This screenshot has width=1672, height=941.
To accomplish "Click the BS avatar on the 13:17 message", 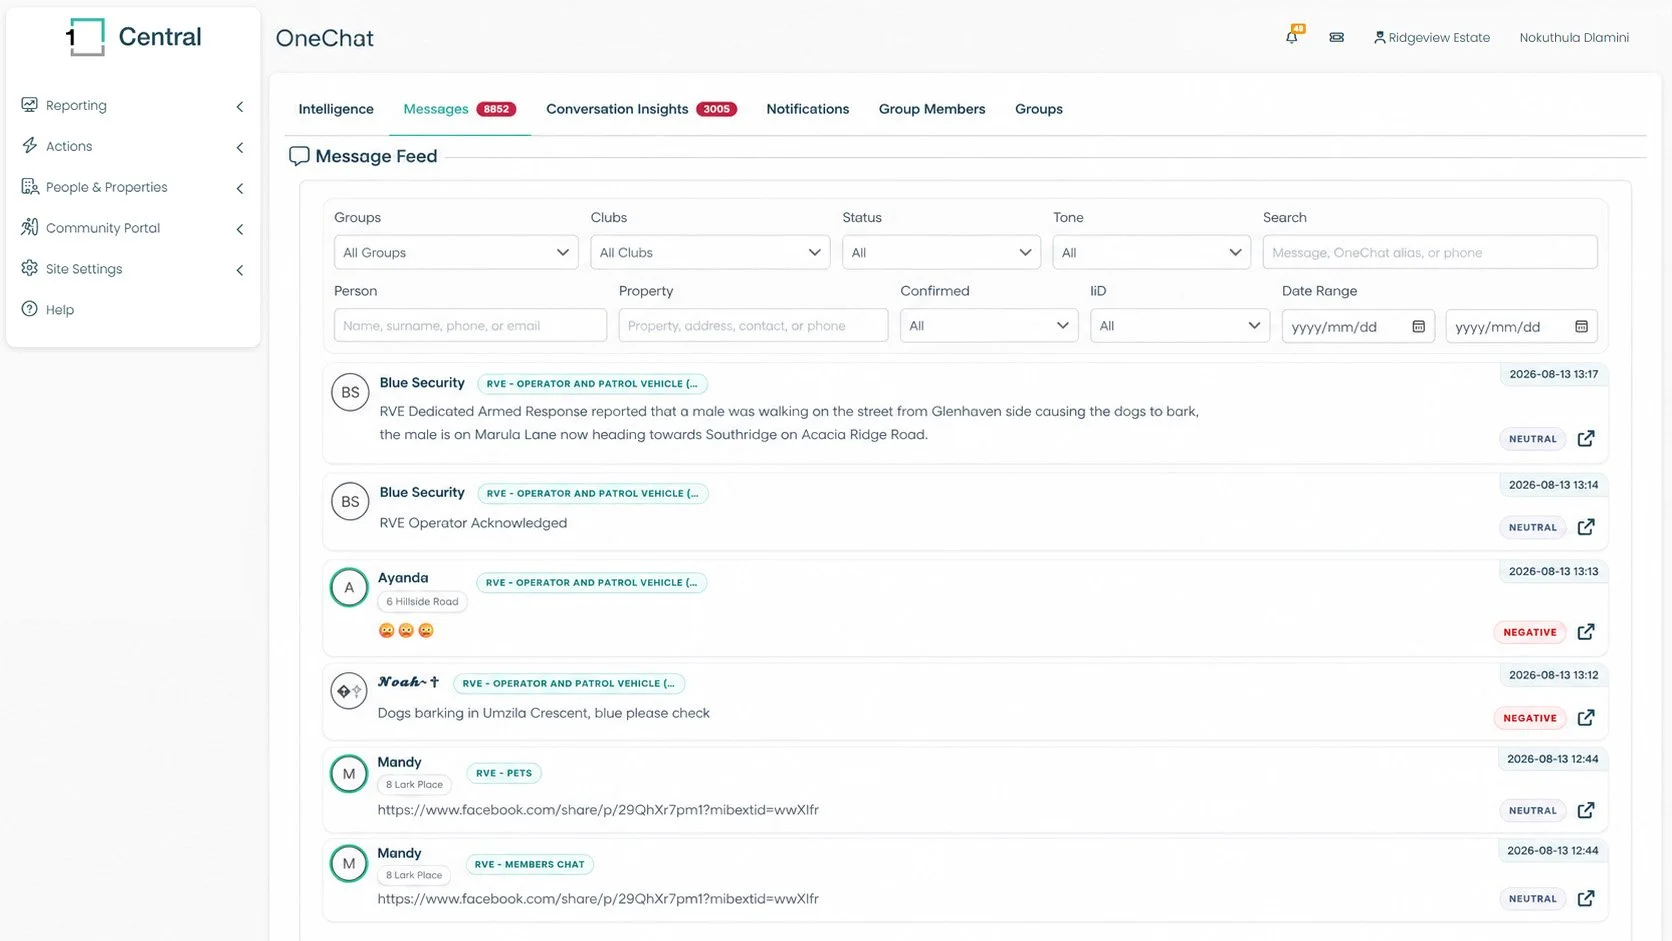I will click(350, 393).
